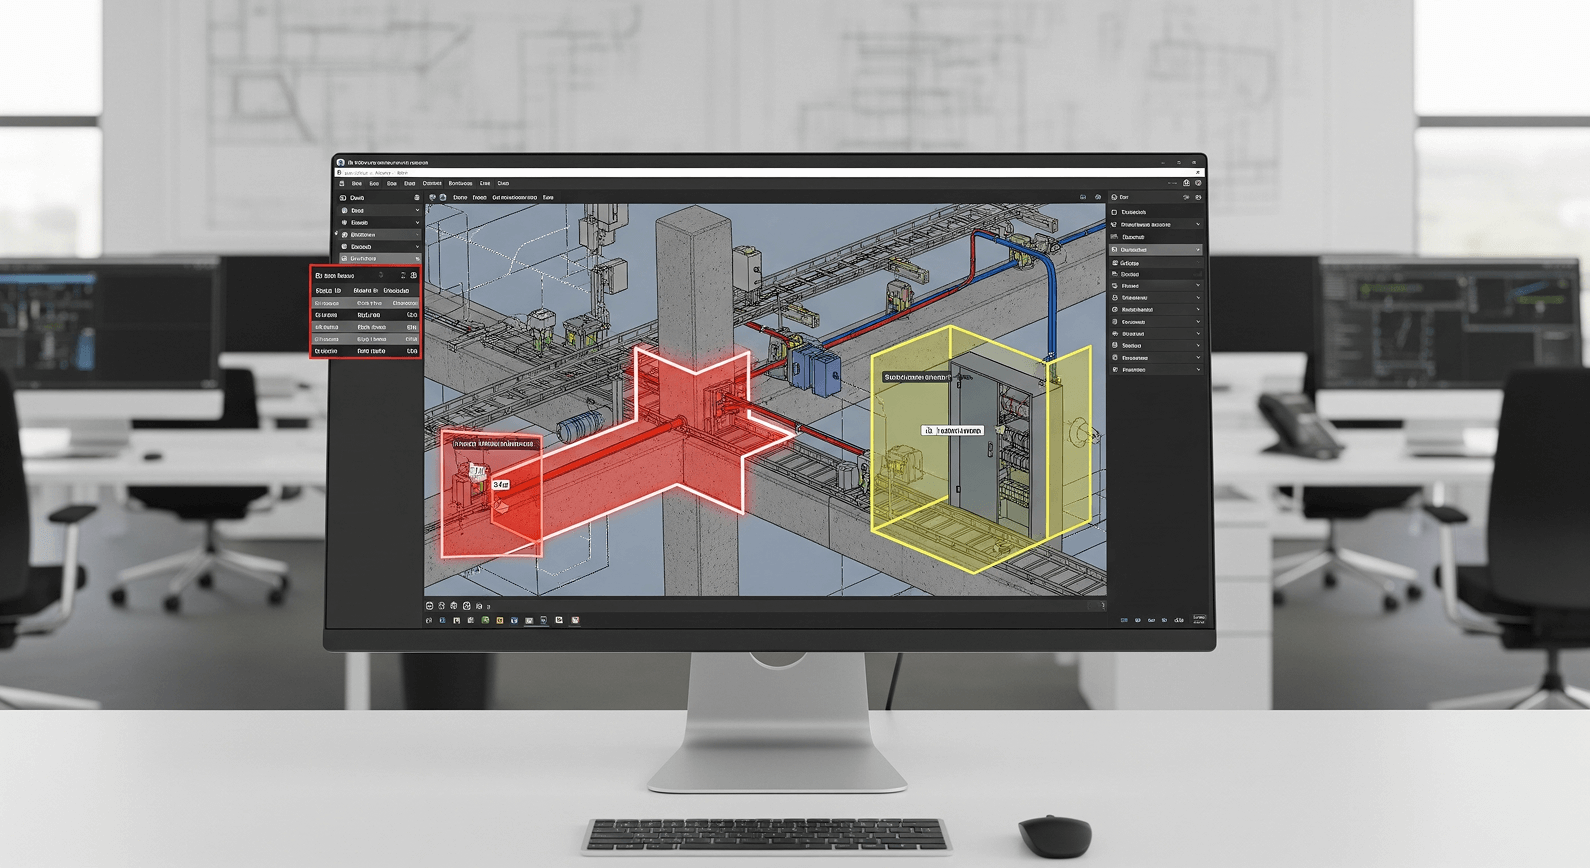Select the first item in the right panel list
Screen dimensions: 1590x868
click(1155, 212)
